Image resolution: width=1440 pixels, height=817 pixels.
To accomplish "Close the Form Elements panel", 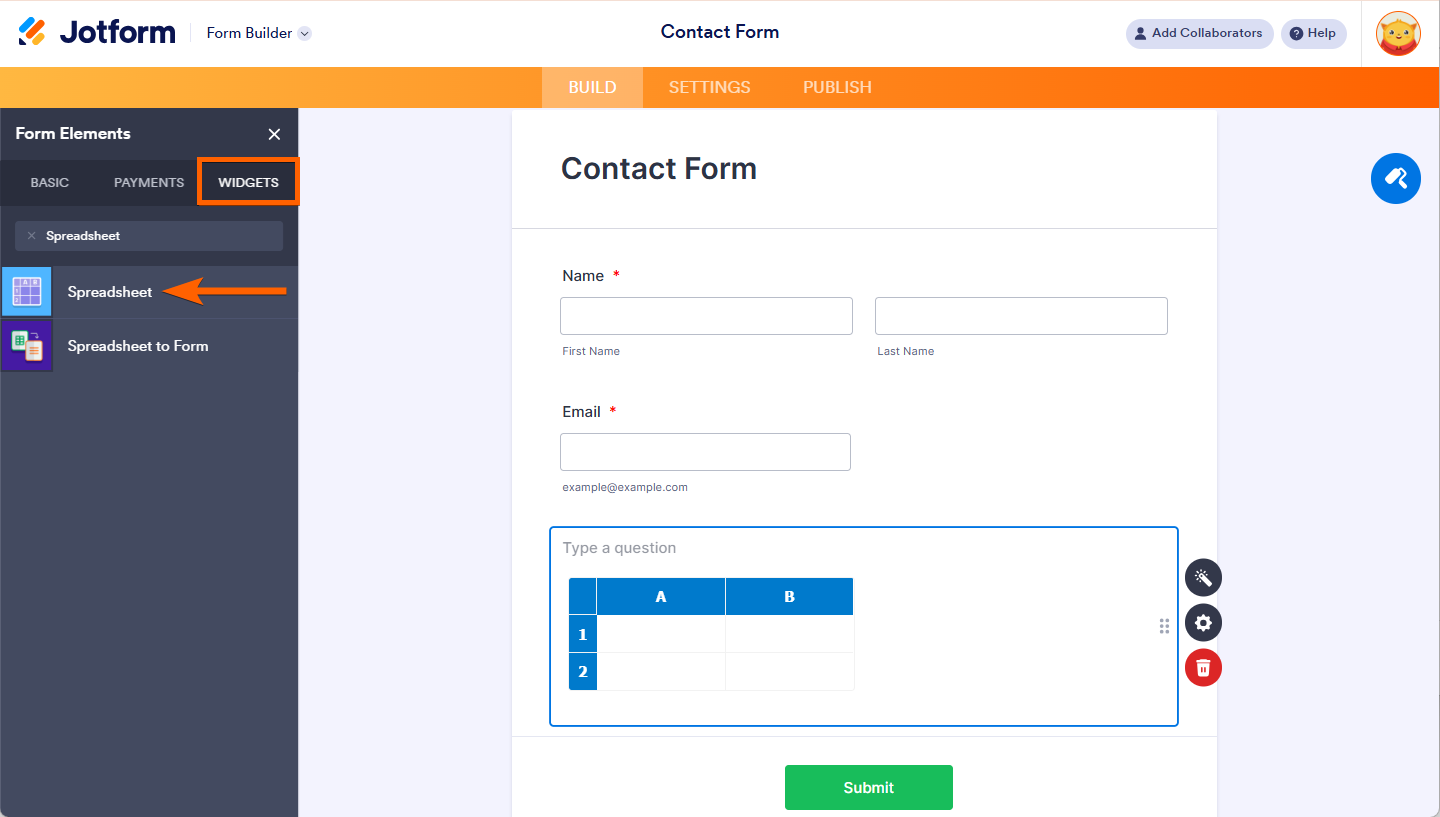I will 274,134.
